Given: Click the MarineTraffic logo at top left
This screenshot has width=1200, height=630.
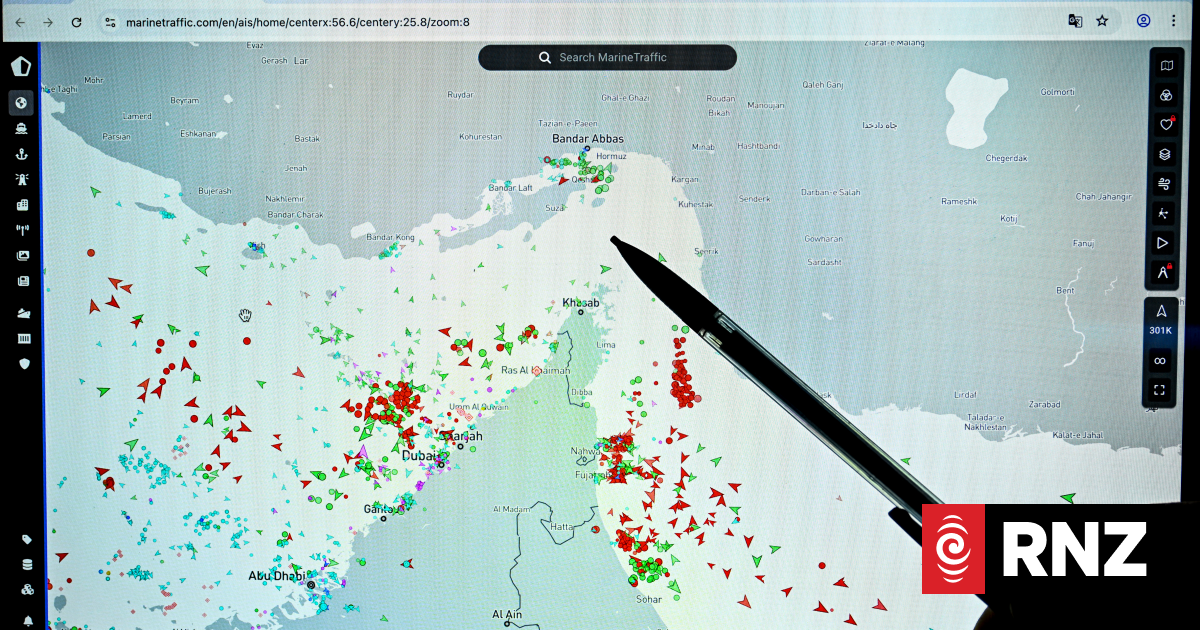Looking at the screenshot, I should pyautogui.click(x=21, y=66).
